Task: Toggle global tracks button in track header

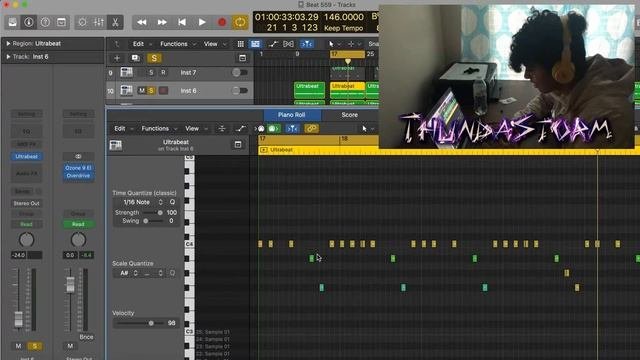Action: tap(242, 58)
